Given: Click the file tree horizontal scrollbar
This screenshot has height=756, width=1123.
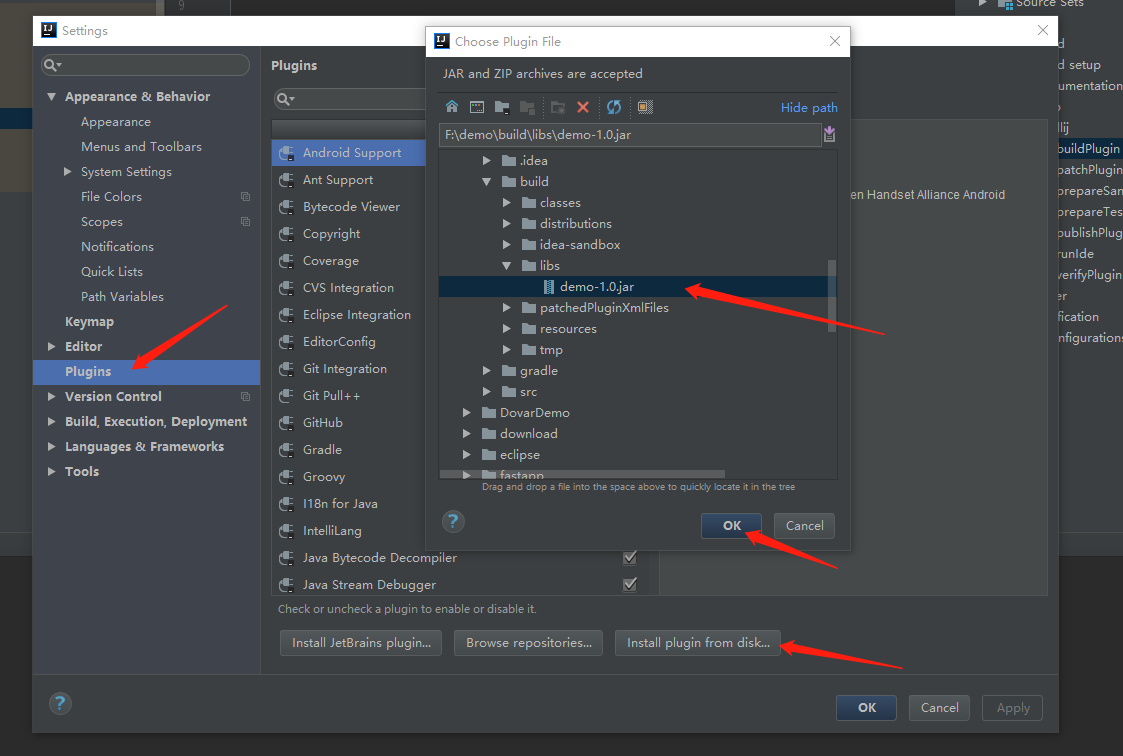Looking at the screenshot, I should point(582,474).
